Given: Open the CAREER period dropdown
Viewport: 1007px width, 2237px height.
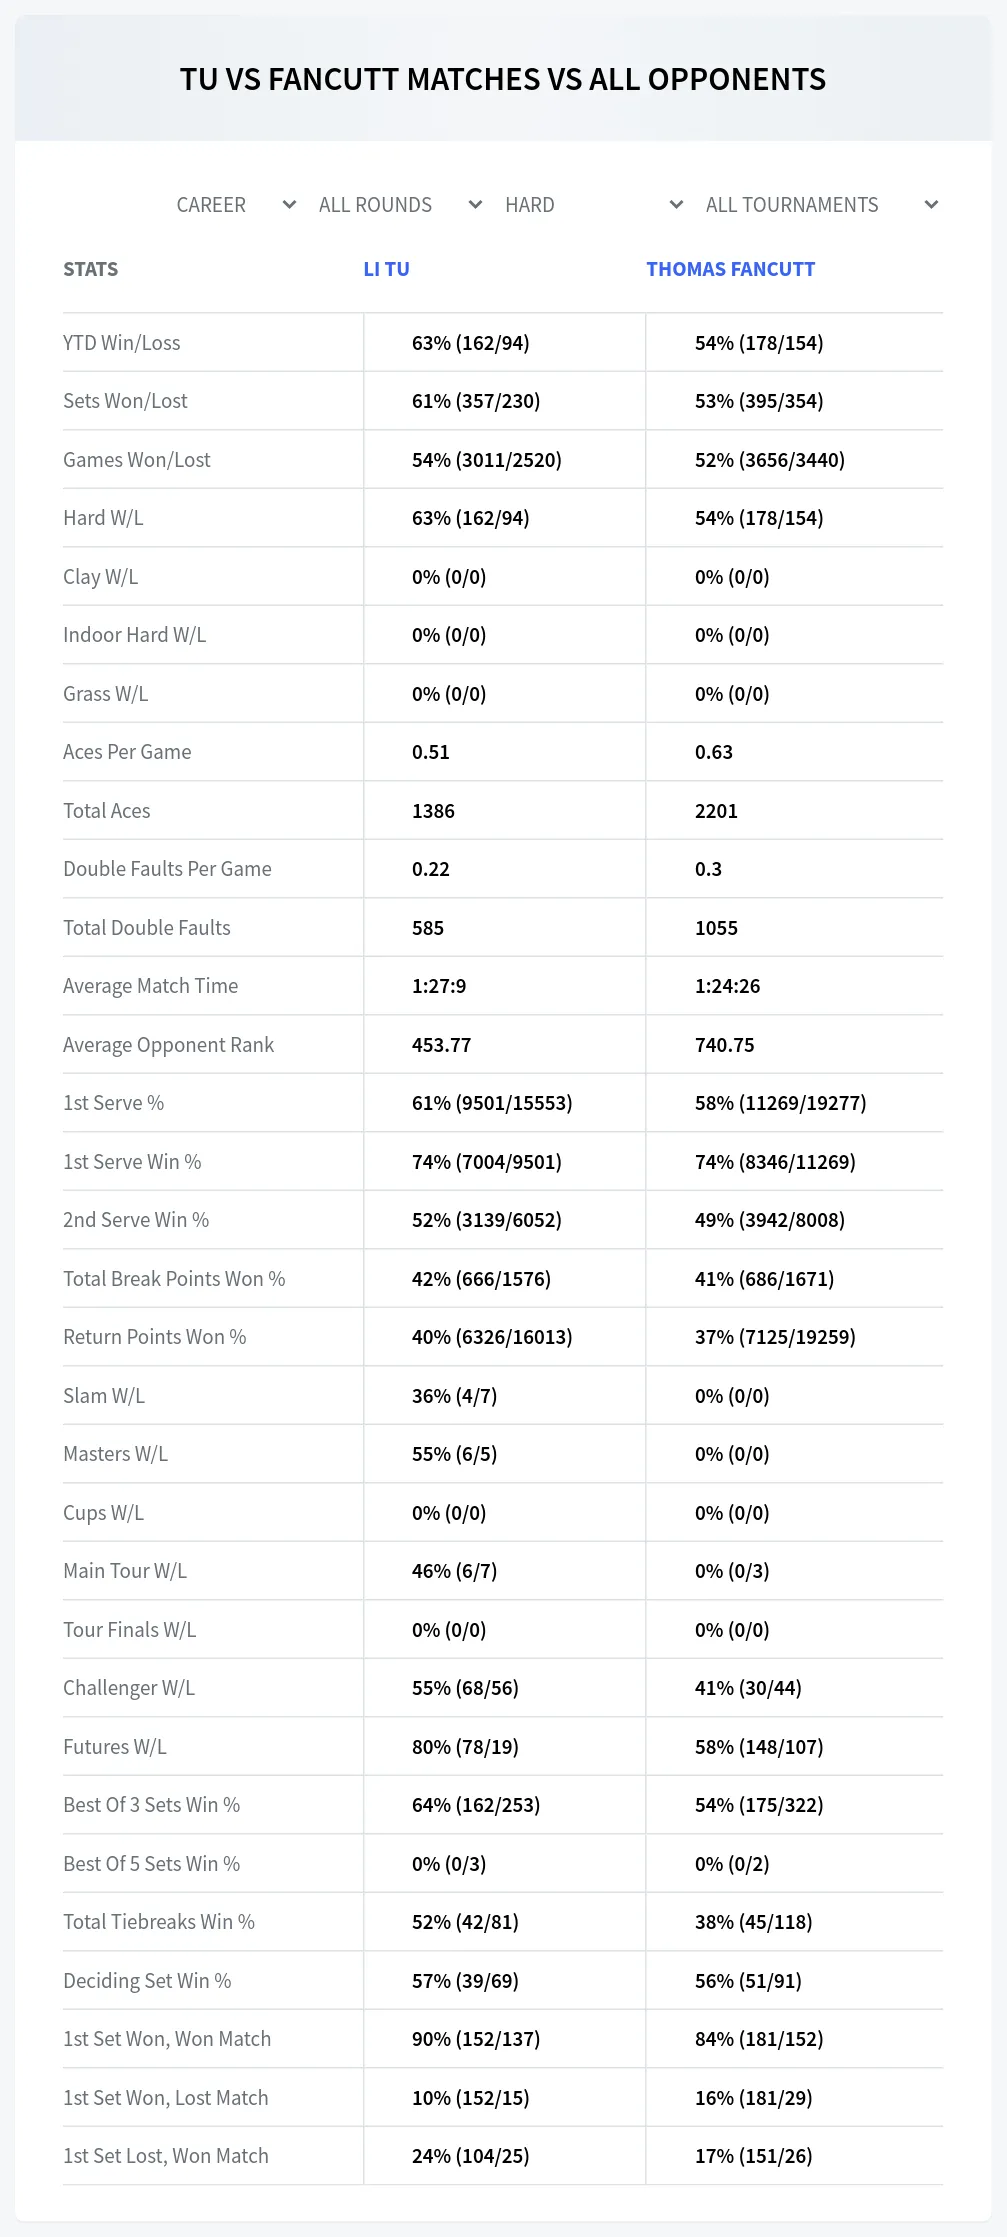Looking at the screenshot, I should 235,205.
